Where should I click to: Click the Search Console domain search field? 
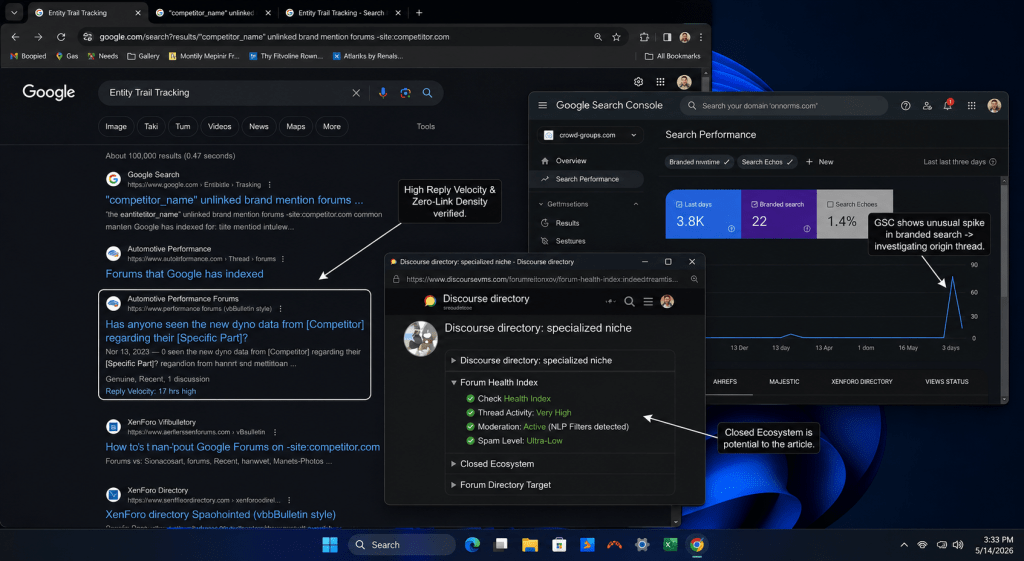point(784,106)
